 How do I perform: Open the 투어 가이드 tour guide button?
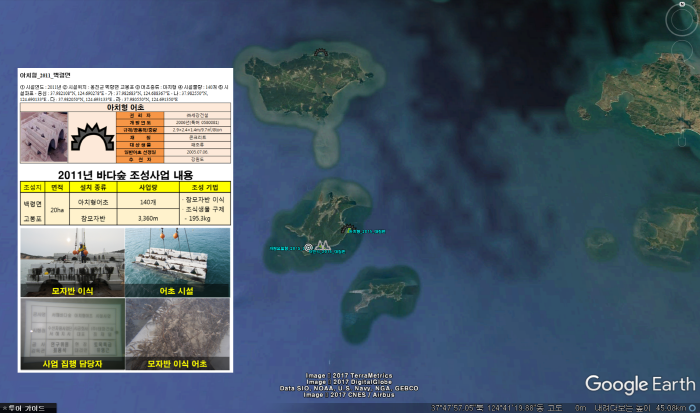29,408
